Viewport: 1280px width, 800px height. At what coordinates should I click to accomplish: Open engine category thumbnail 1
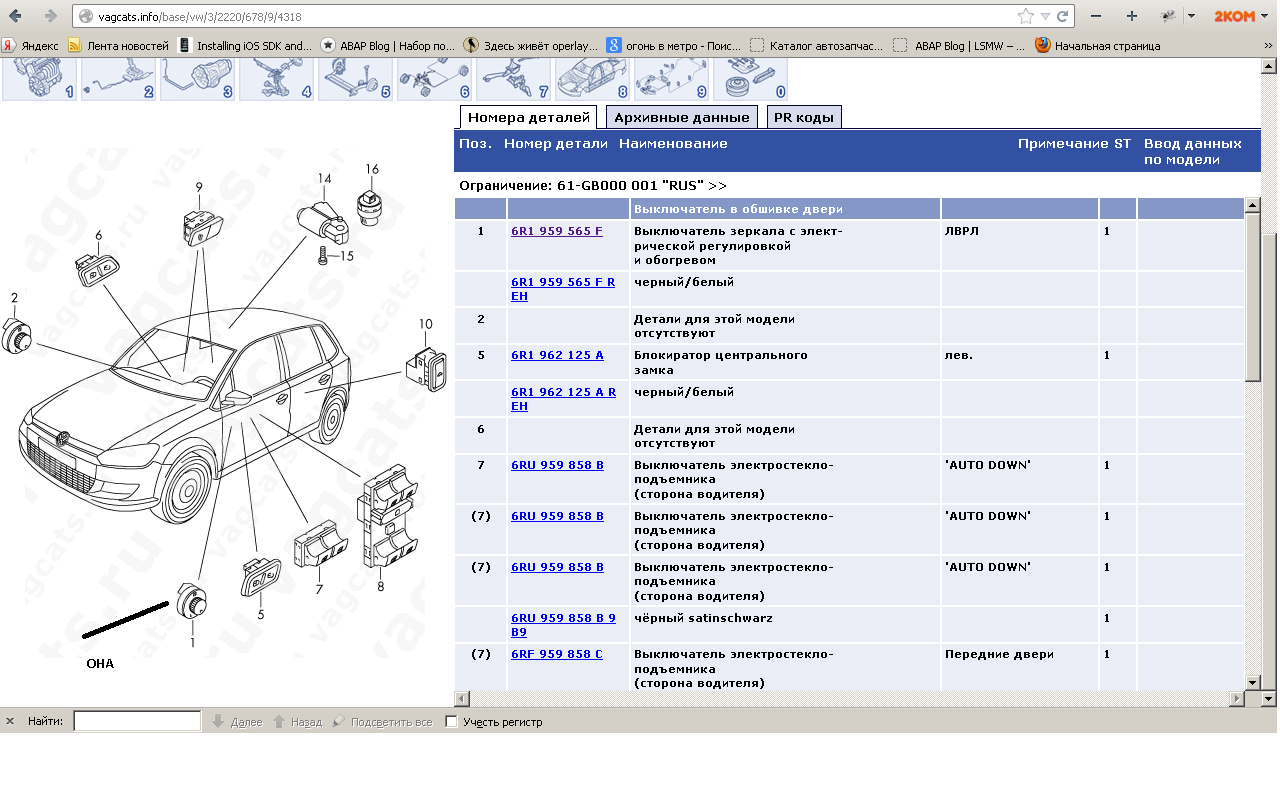tap(39, 79)
